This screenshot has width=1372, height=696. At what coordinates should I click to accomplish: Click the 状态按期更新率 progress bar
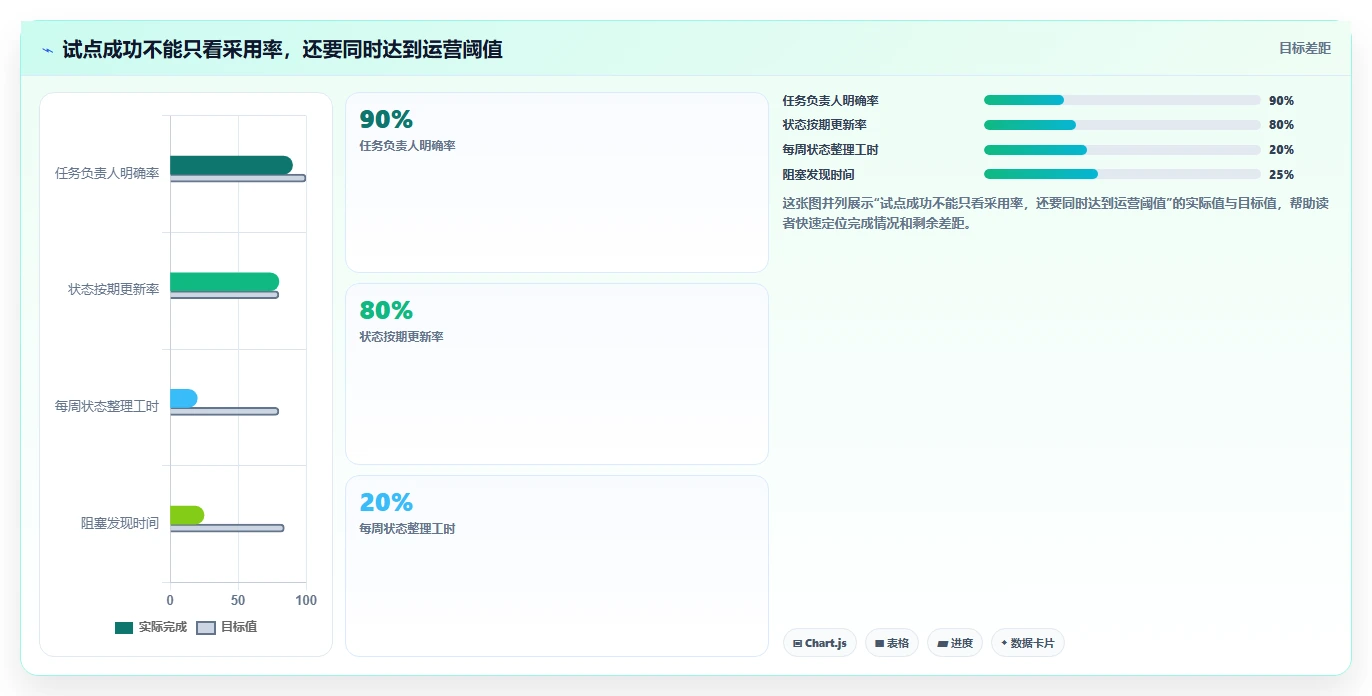coord(1122,125)
